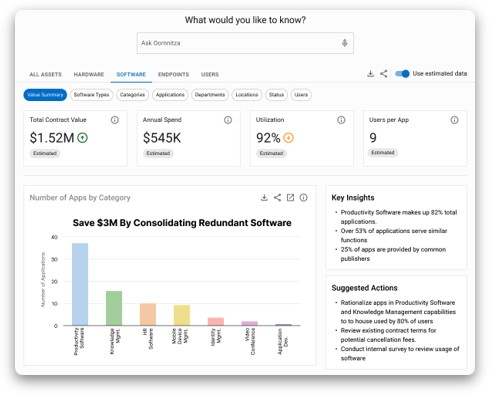Viewport: 490px width, 395px height.
Task: Click the HR Software orange bar
Action: [148, 314]
